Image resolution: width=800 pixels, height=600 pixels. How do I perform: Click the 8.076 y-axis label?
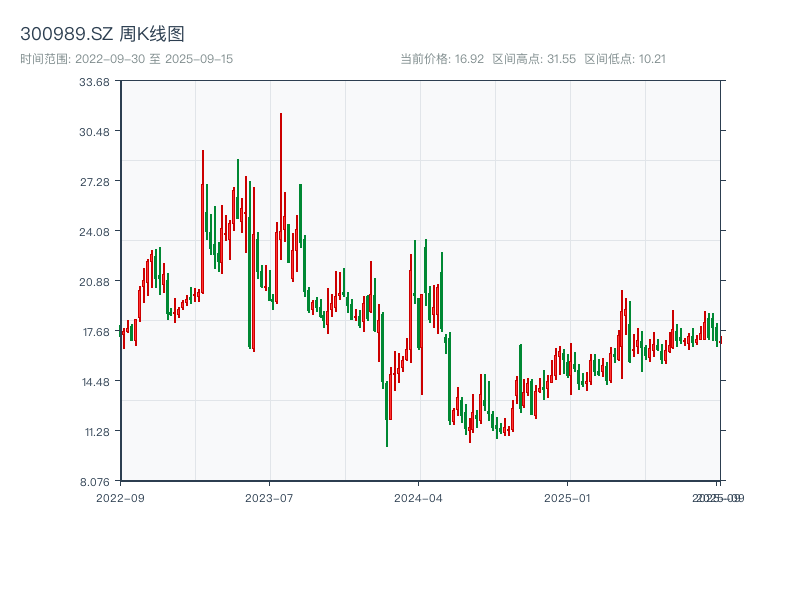tap(95, 482)
